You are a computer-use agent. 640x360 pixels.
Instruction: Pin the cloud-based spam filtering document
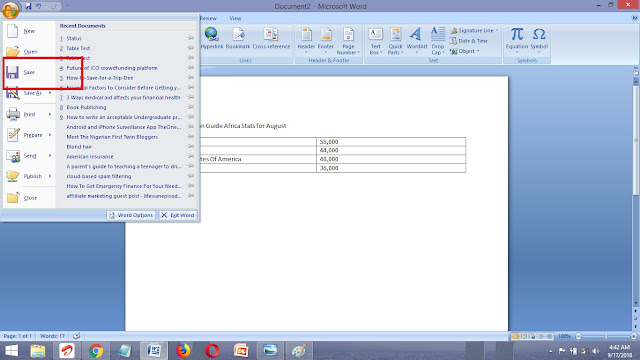coord(191,176)
